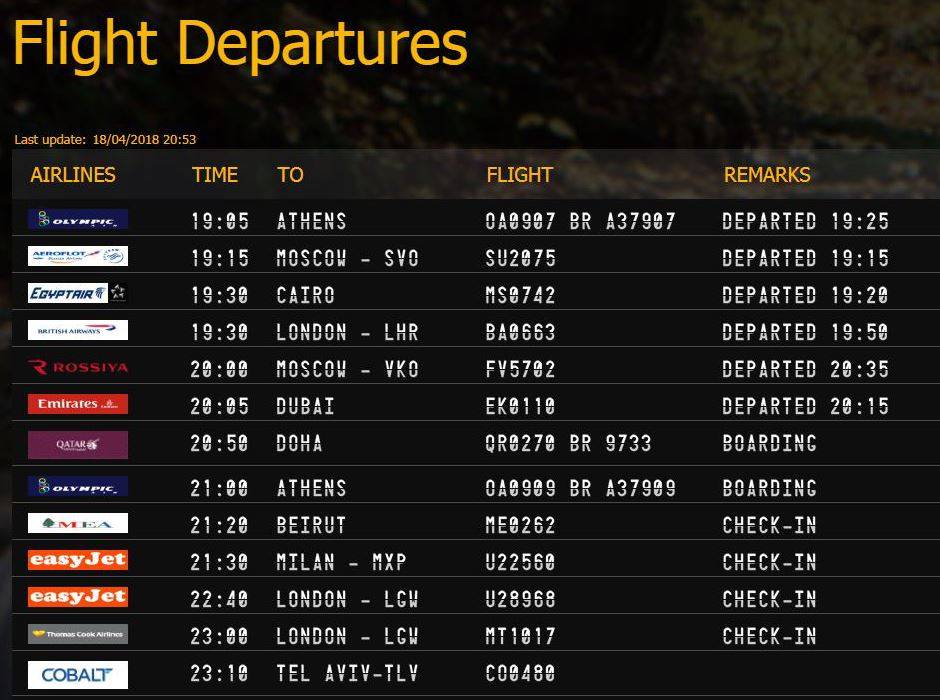Click the British Airways logo
The image size is (940, 700).
78,330
